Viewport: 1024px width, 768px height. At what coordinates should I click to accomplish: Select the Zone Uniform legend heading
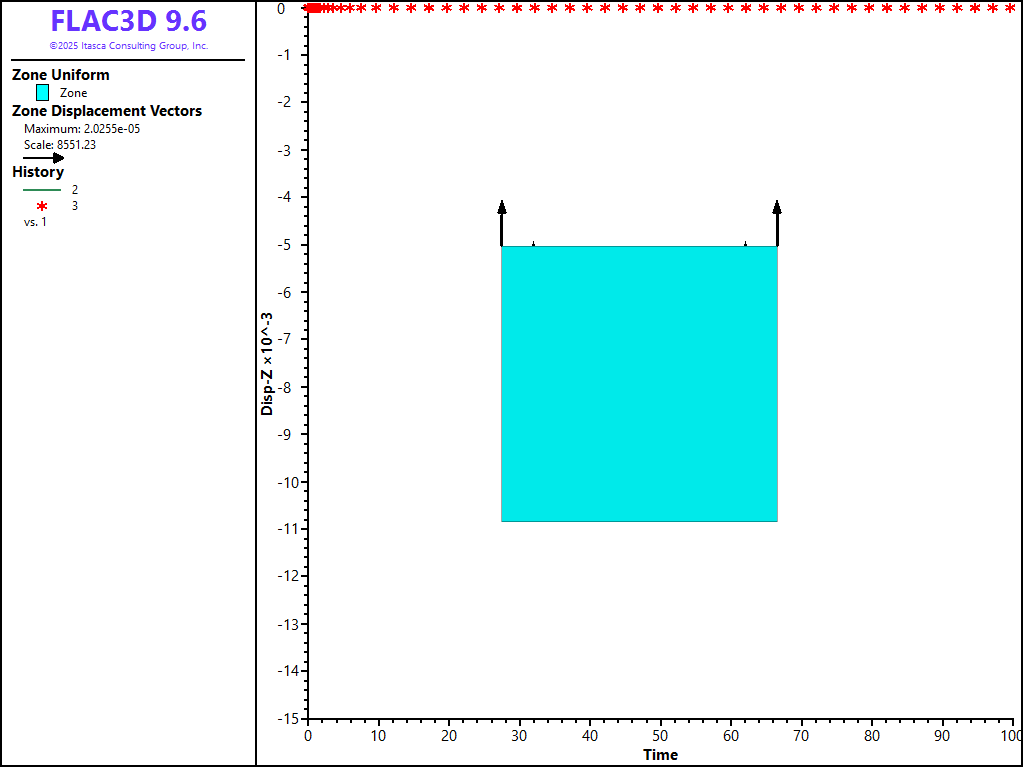pyautogui.click(x=61, y=75)
